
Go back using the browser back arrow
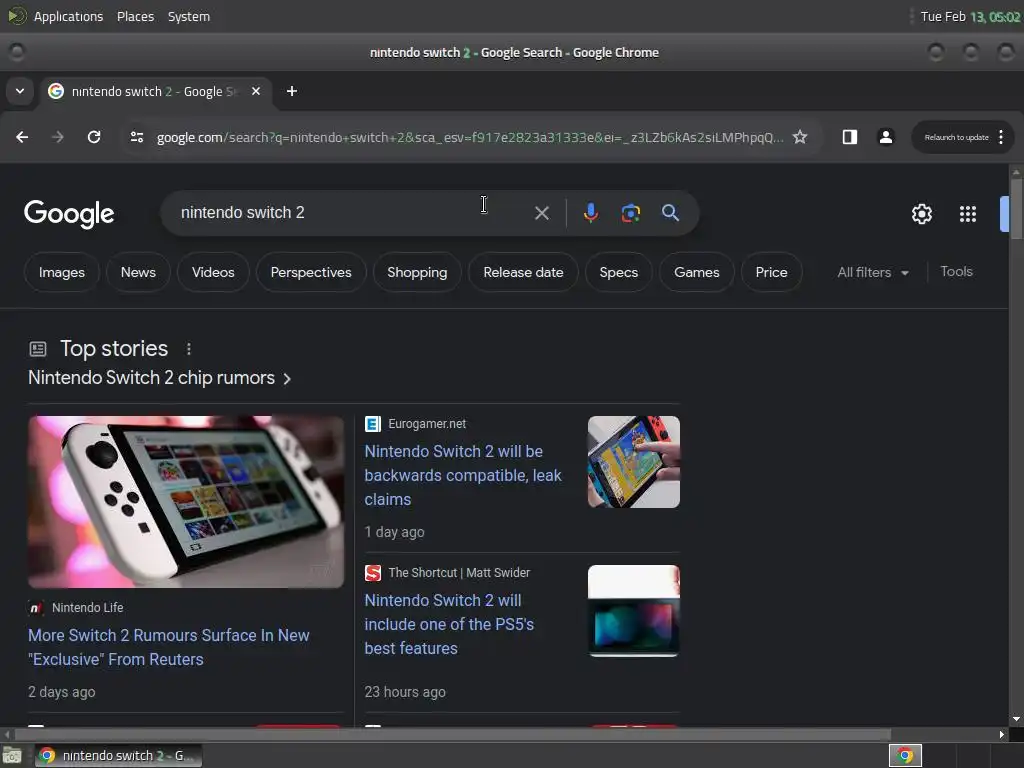click(22, 137)
